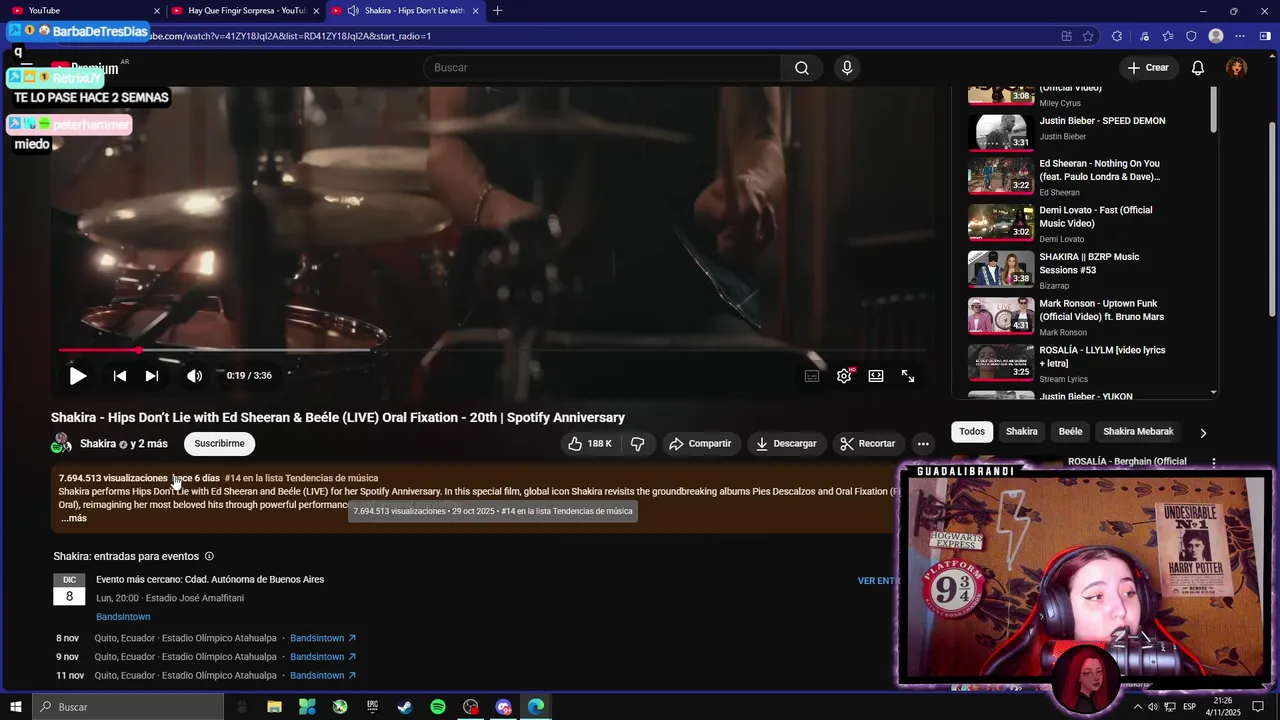Image resolution: width=1280 pixels, height=720 pixels.
Task: Open browser essentials shield icon
Action: coord(1191,36)
